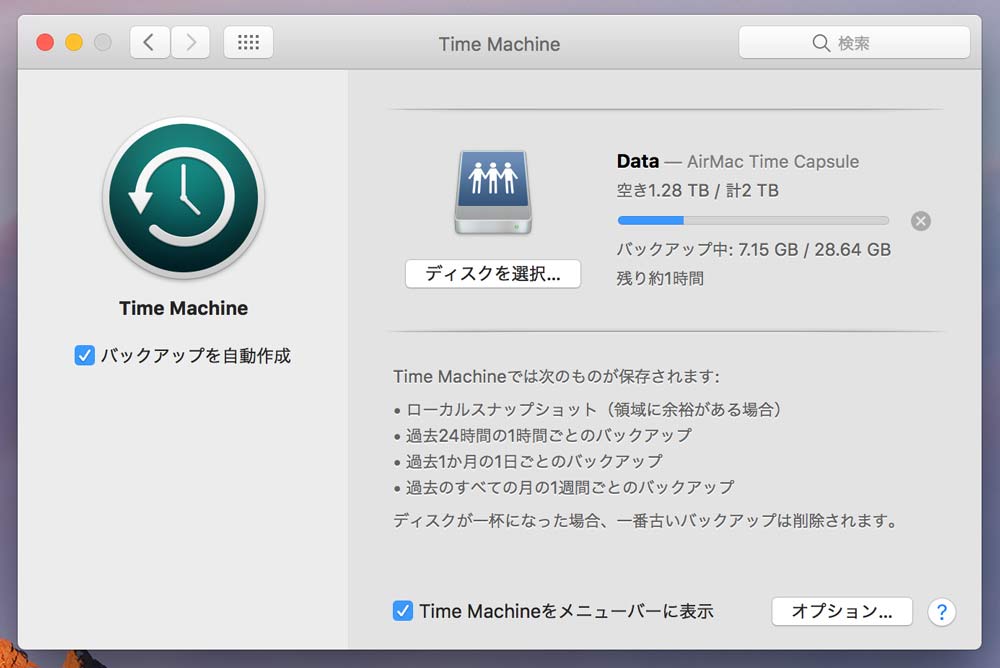This screenshot has height=668, width=1000.
Task: Click the Time Machine window title
Action: pyautogui.click(x=499, y=44)
